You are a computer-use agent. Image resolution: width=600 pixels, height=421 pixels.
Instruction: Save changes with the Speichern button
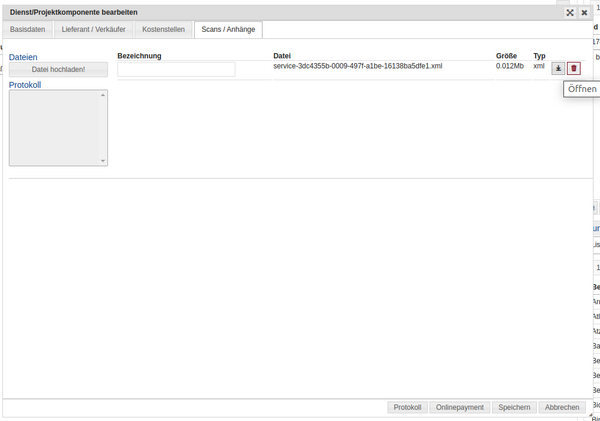tap(514, 407)
